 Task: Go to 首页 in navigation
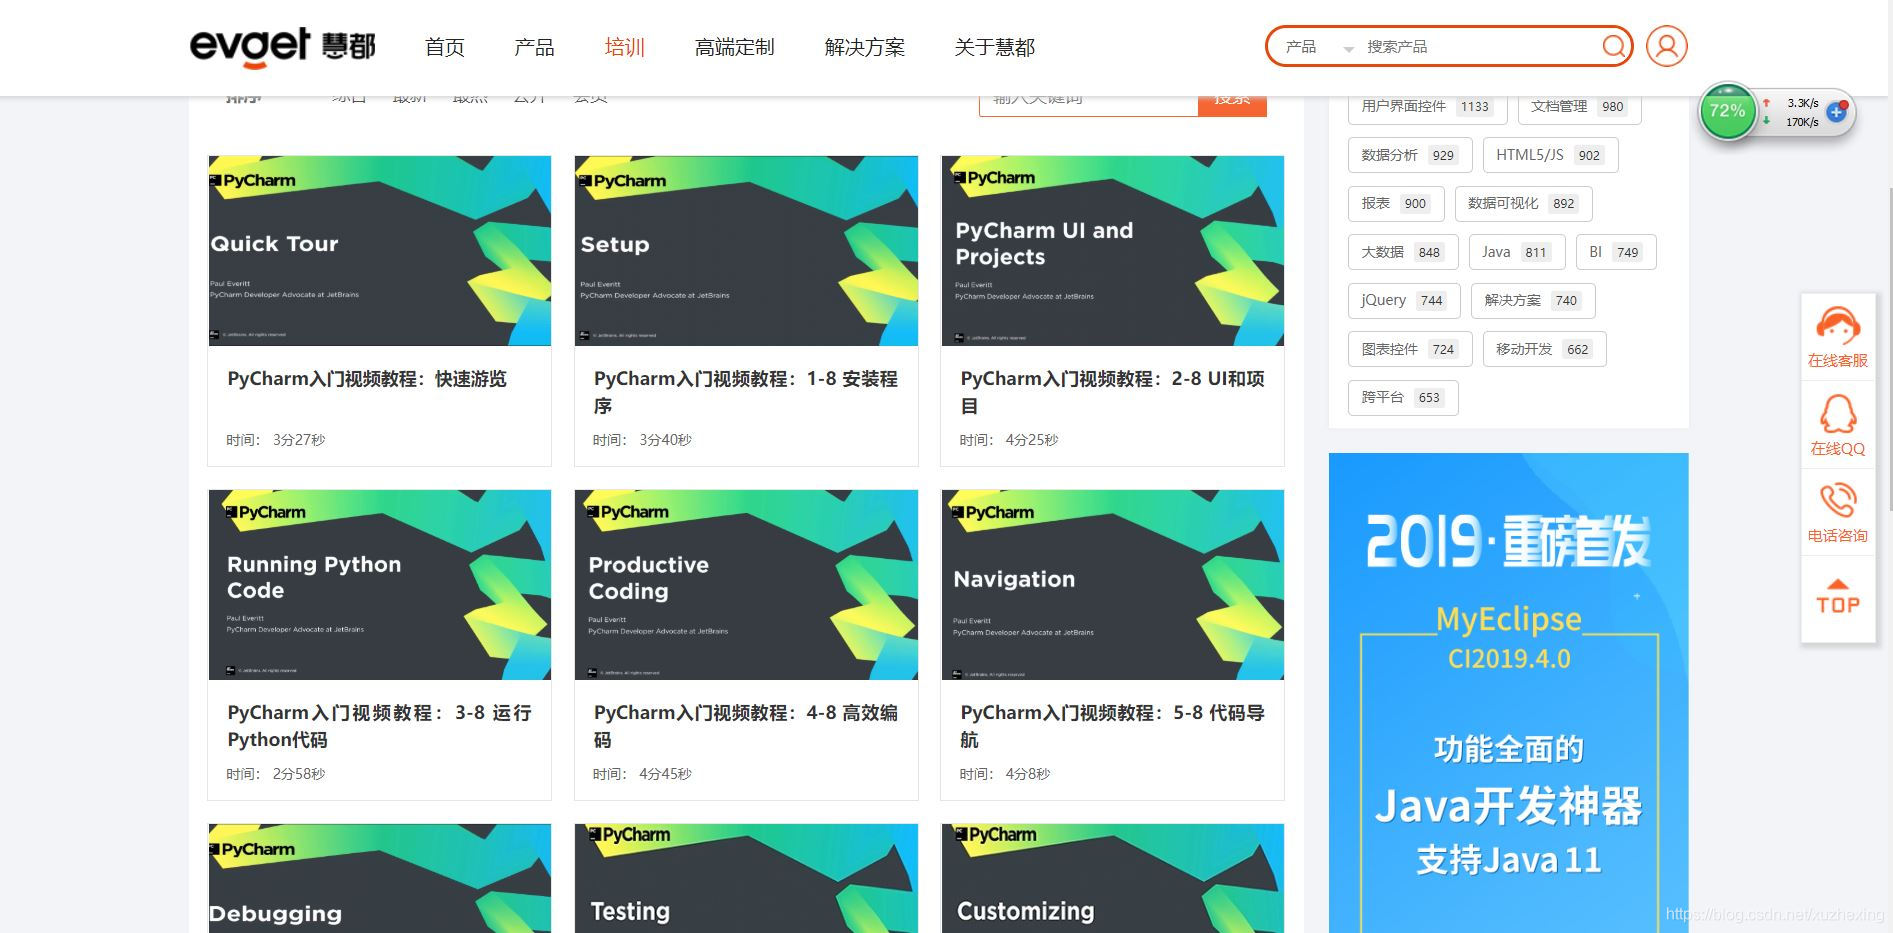click(x=445, y=47)
